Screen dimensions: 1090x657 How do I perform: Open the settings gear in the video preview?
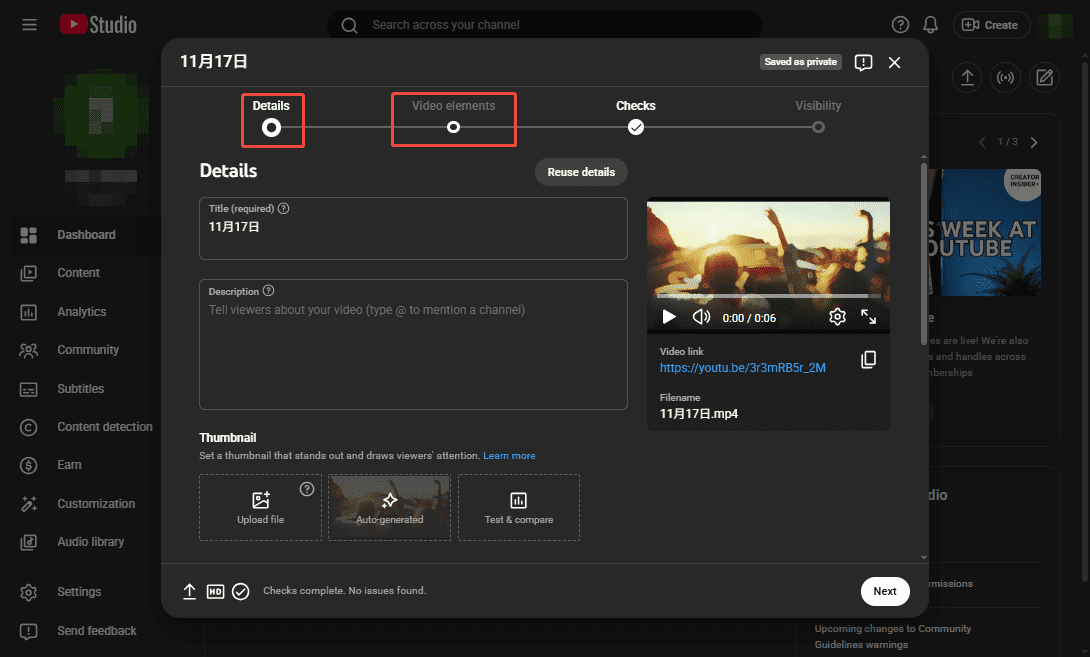837,316
